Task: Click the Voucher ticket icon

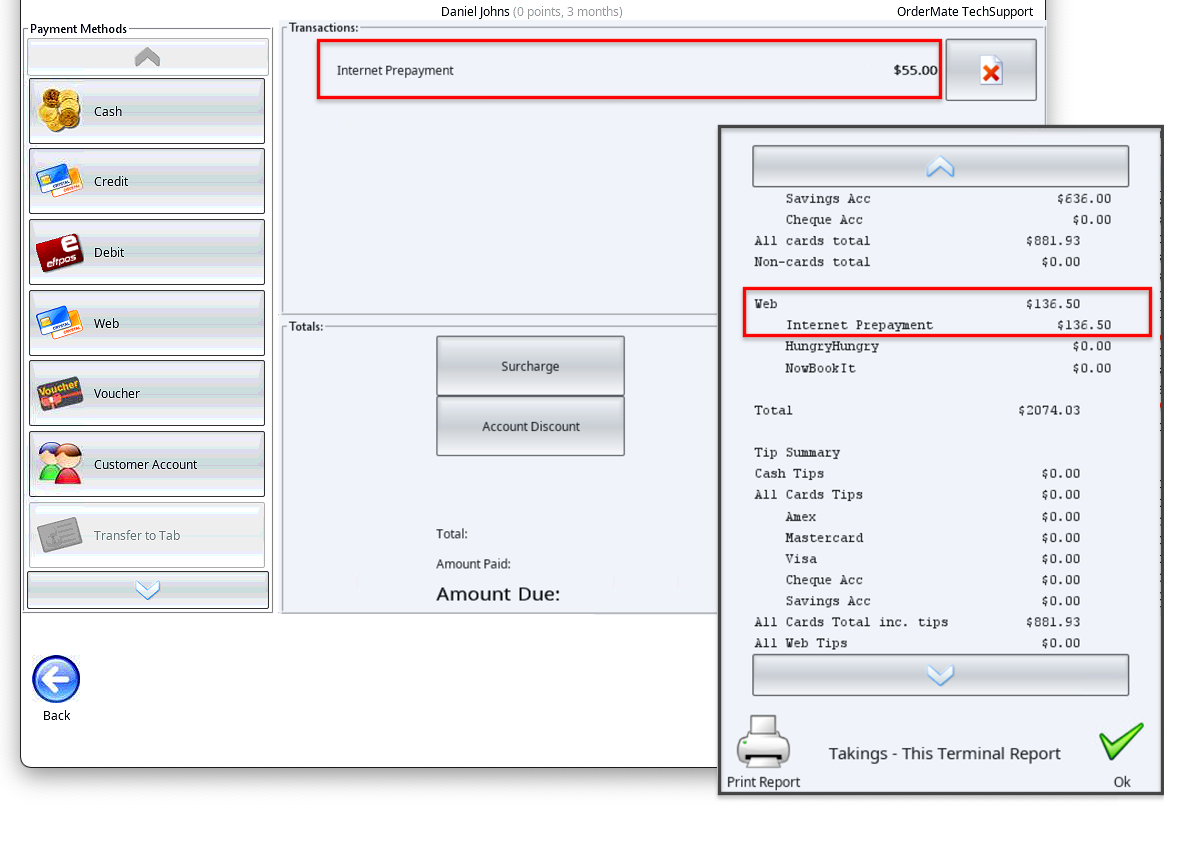Action: click(x=59, y=393)
